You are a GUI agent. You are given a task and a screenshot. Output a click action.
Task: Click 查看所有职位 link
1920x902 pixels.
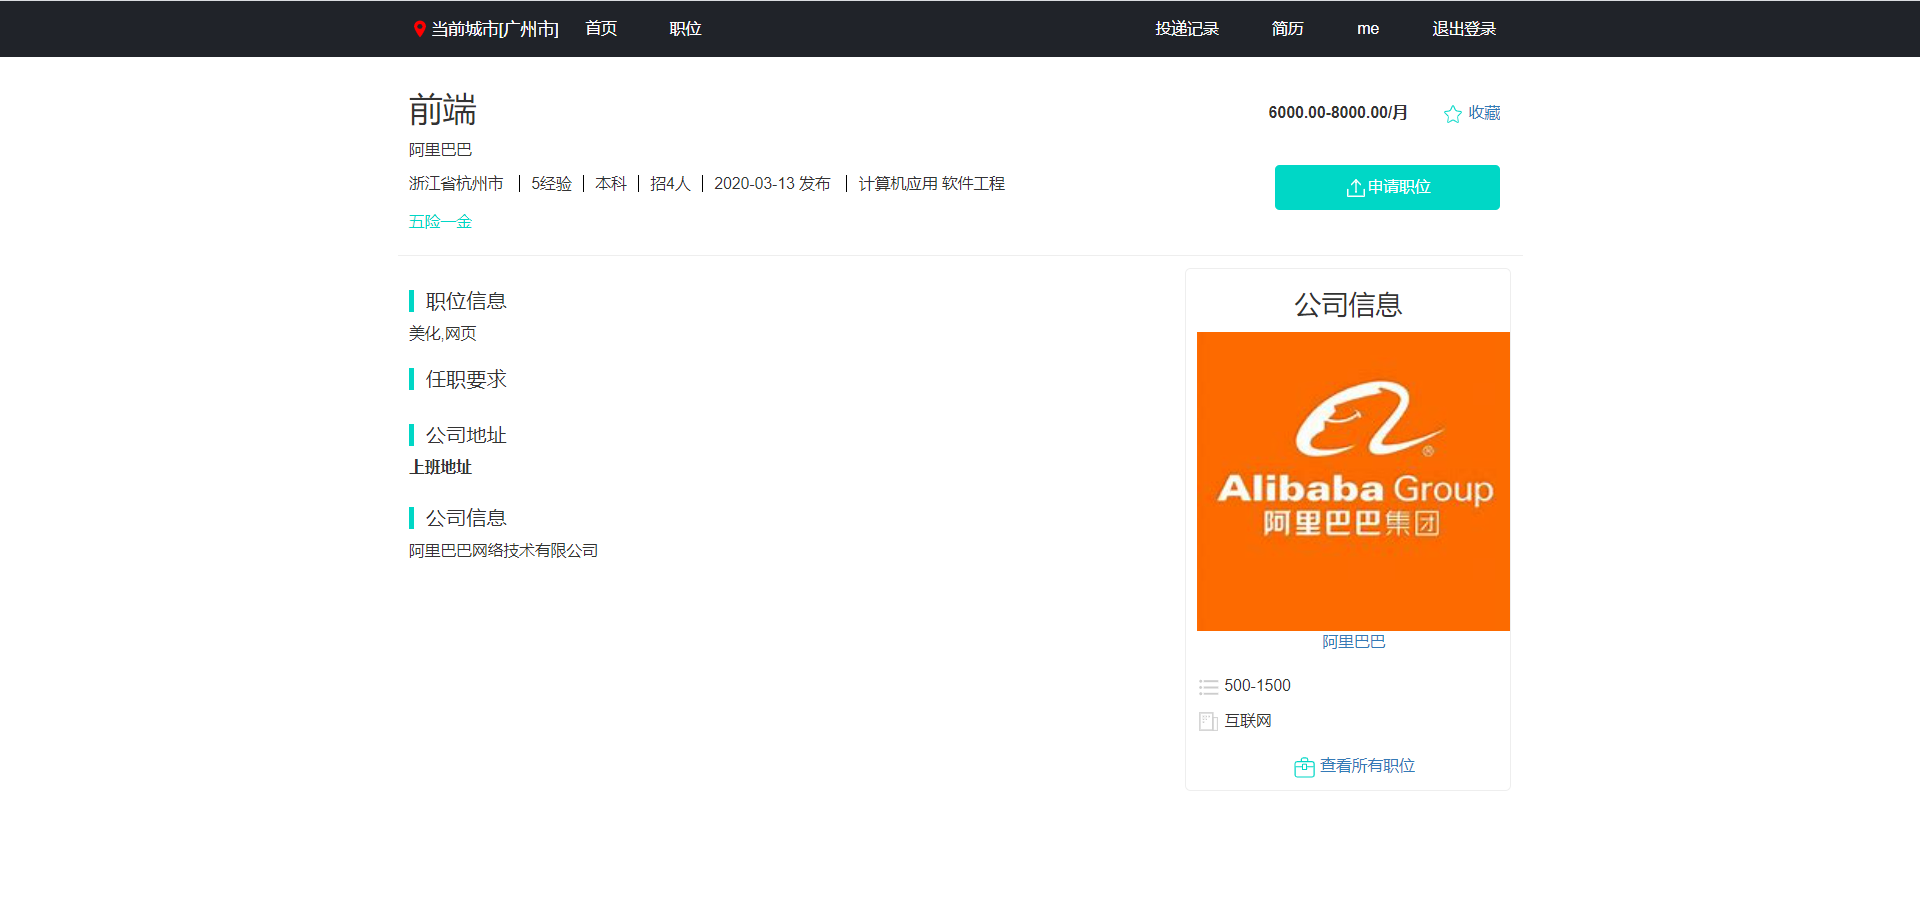1367,766
